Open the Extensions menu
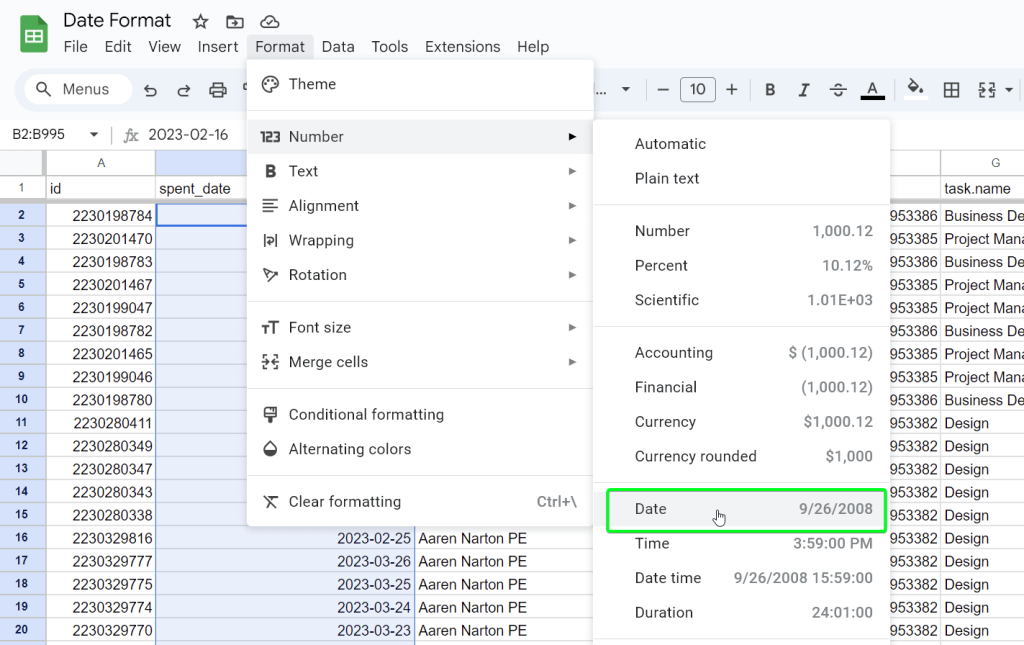Image resolution: width=1024 pixels, height=645 pixels. pos(462,47)
